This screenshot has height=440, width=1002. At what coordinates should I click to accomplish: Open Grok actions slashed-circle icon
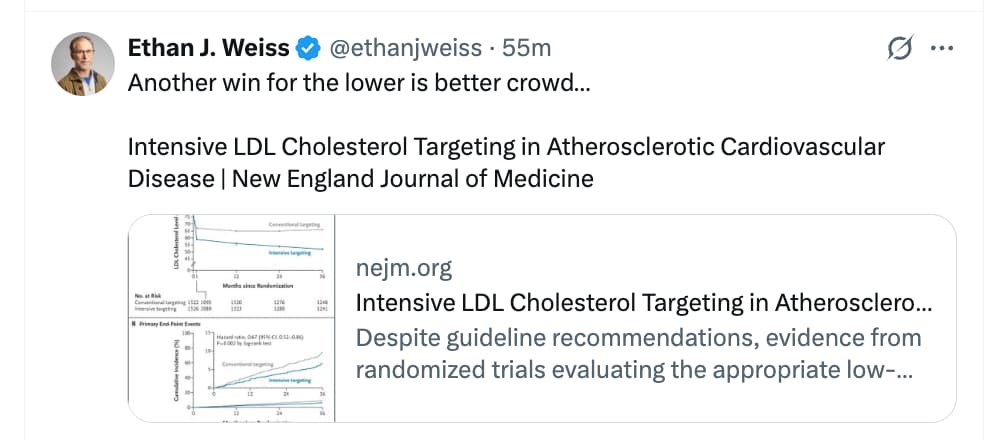coord(898,48)
